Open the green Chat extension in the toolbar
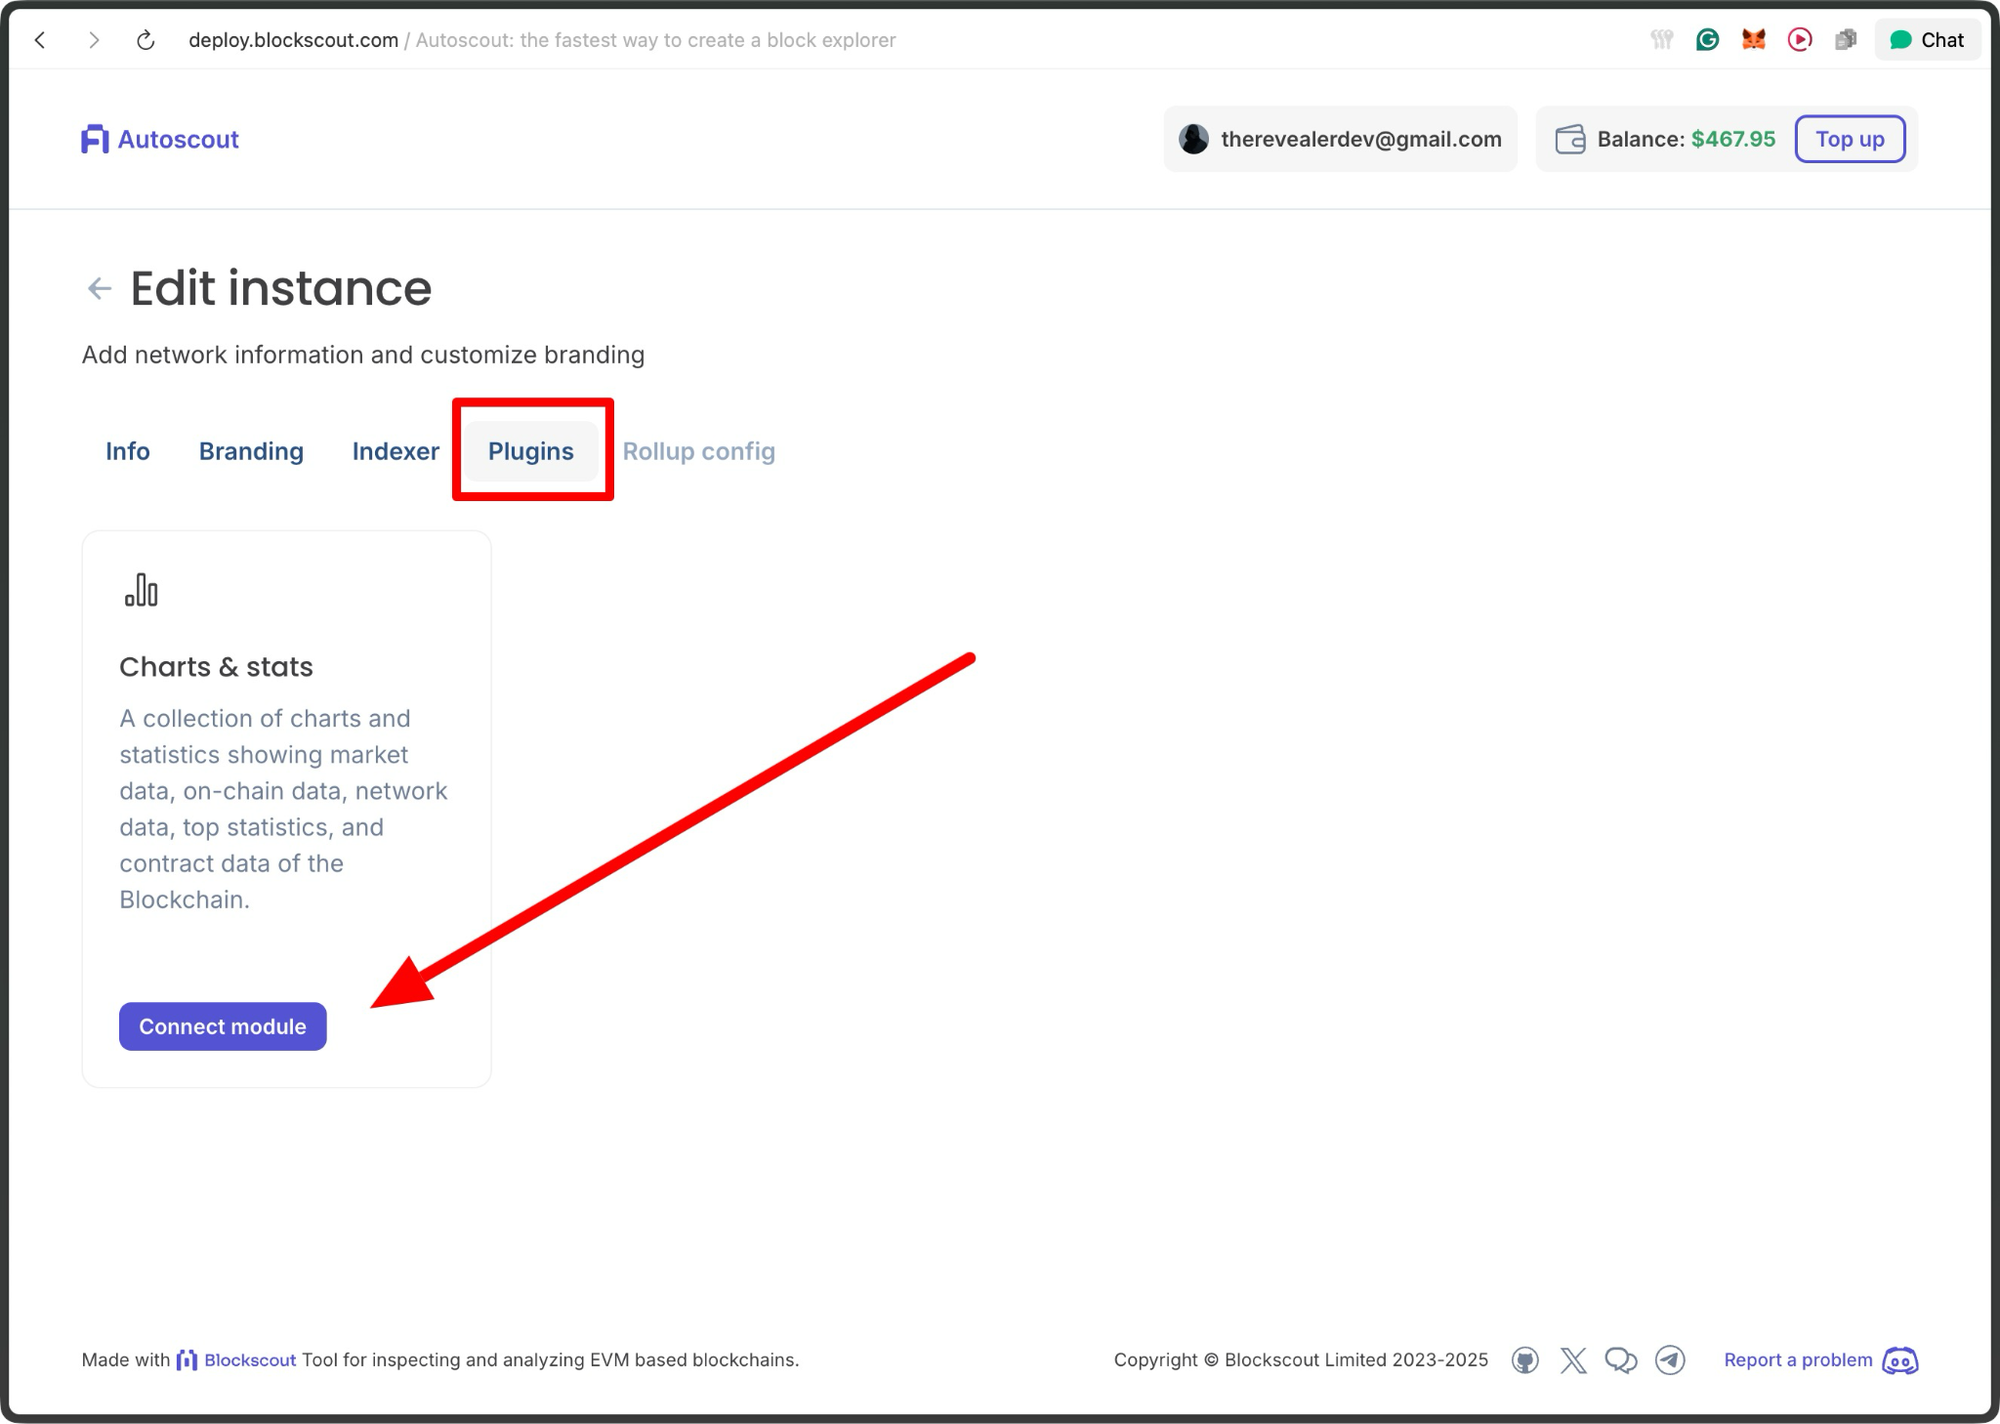The width and height of the screenshot is (2000, 1424). (x=1926, y=39)
